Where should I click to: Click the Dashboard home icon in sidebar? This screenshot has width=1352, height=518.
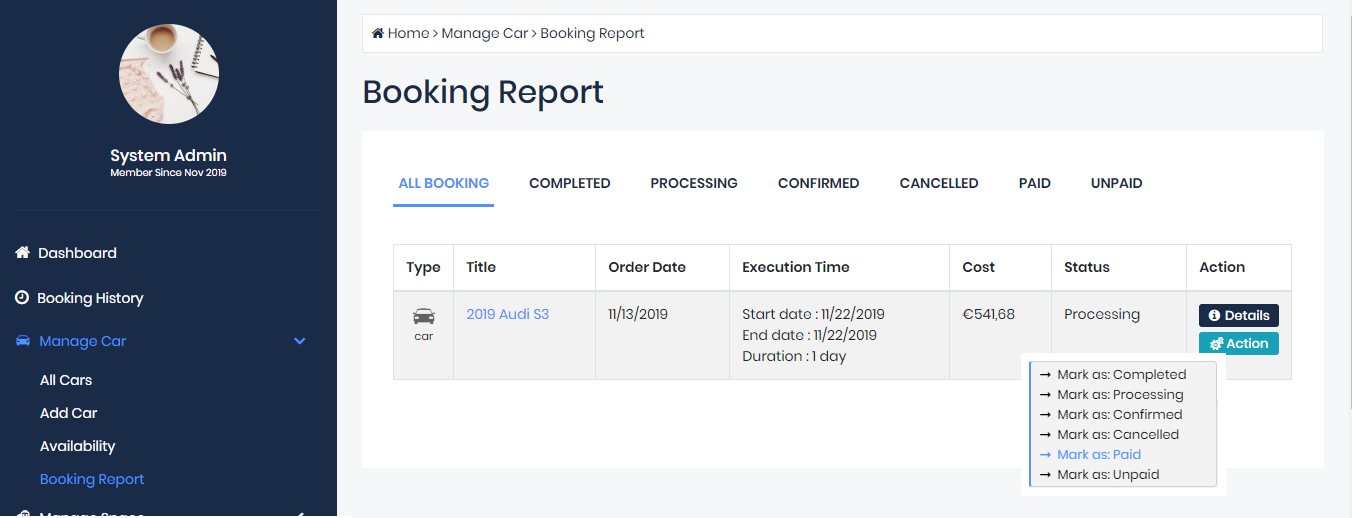pos(22,253)
